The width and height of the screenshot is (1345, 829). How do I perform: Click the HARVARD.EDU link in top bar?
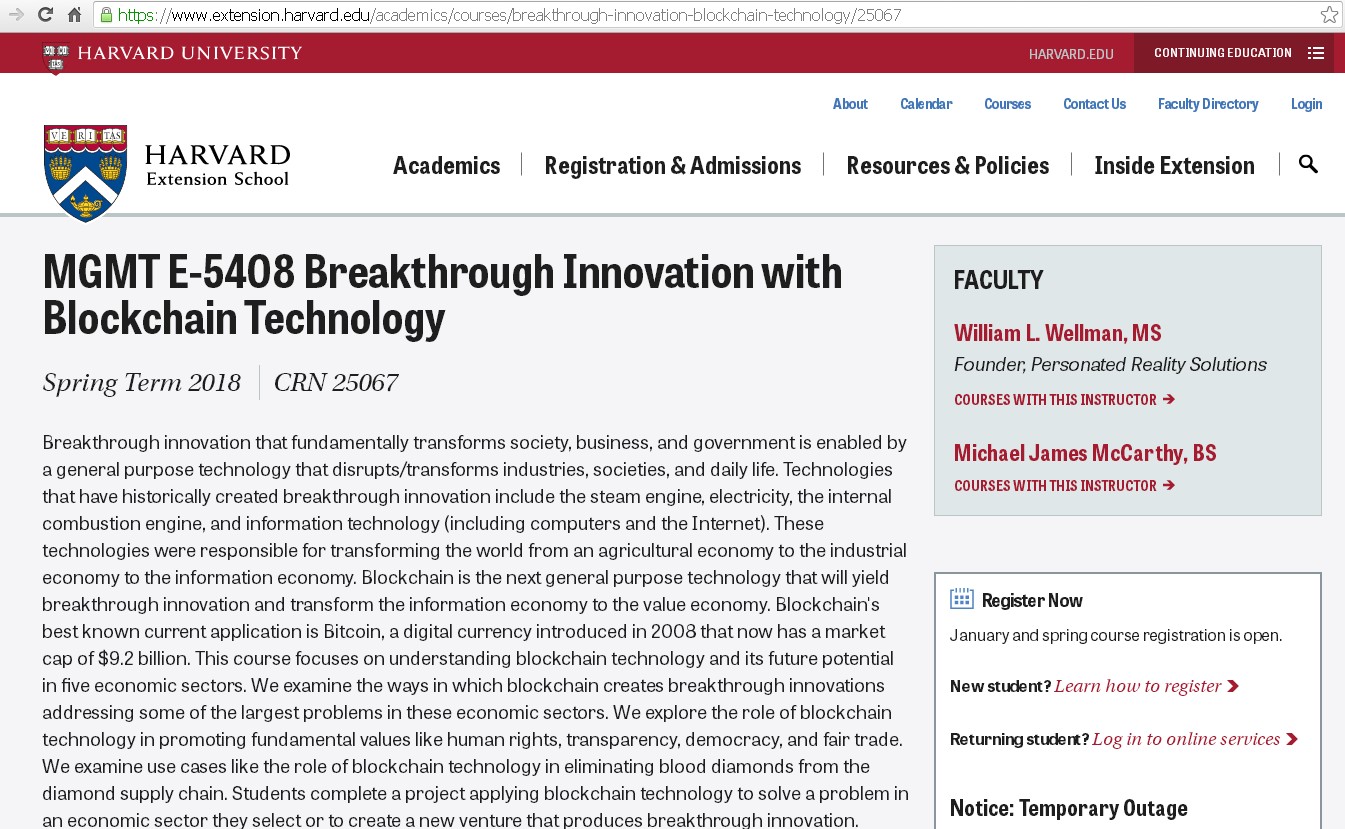point(1070,54)
